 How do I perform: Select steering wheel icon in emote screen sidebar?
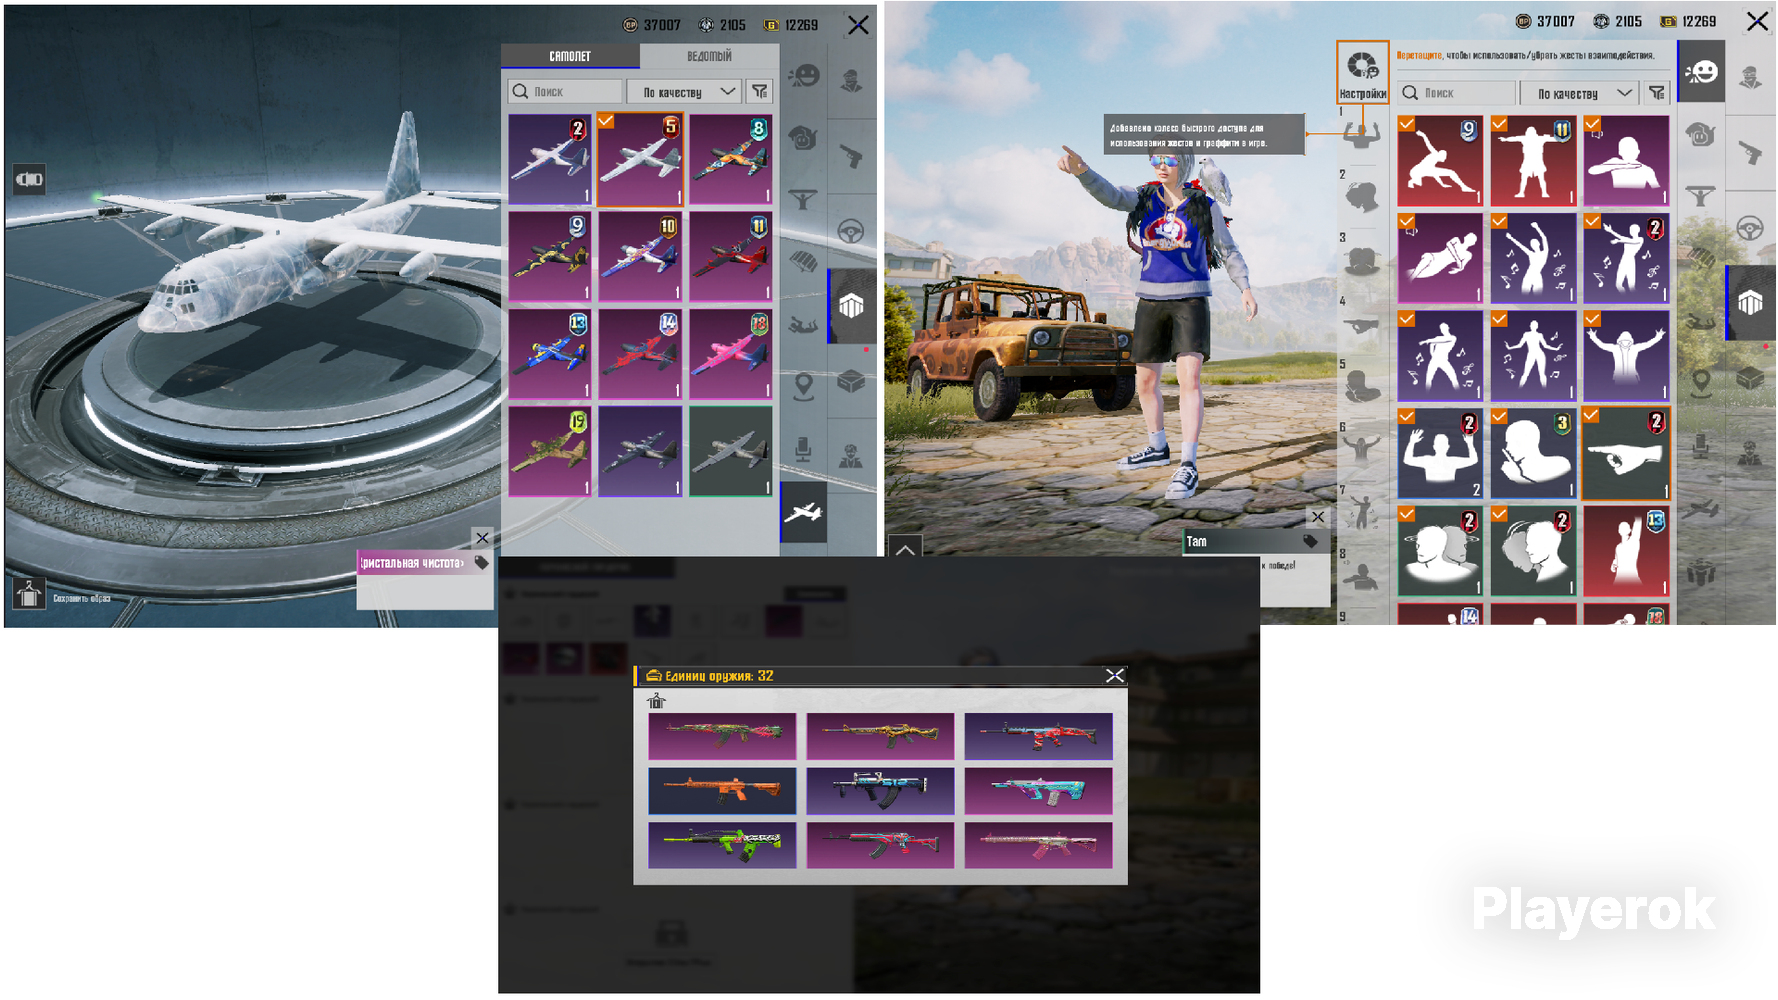pyautogui.click(x=1750, y=228)
